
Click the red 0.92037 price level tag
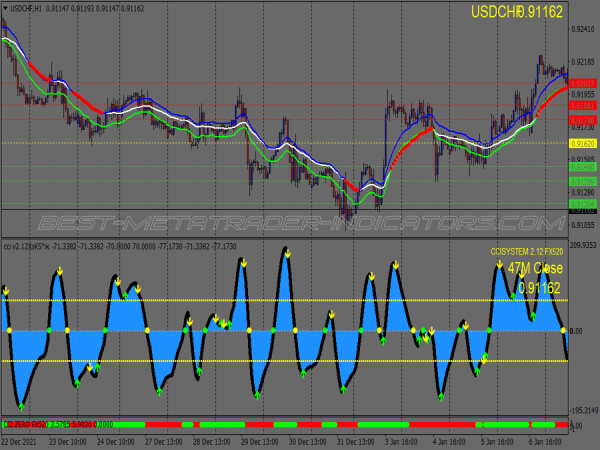pyautogui.click(x=582, y=83)
